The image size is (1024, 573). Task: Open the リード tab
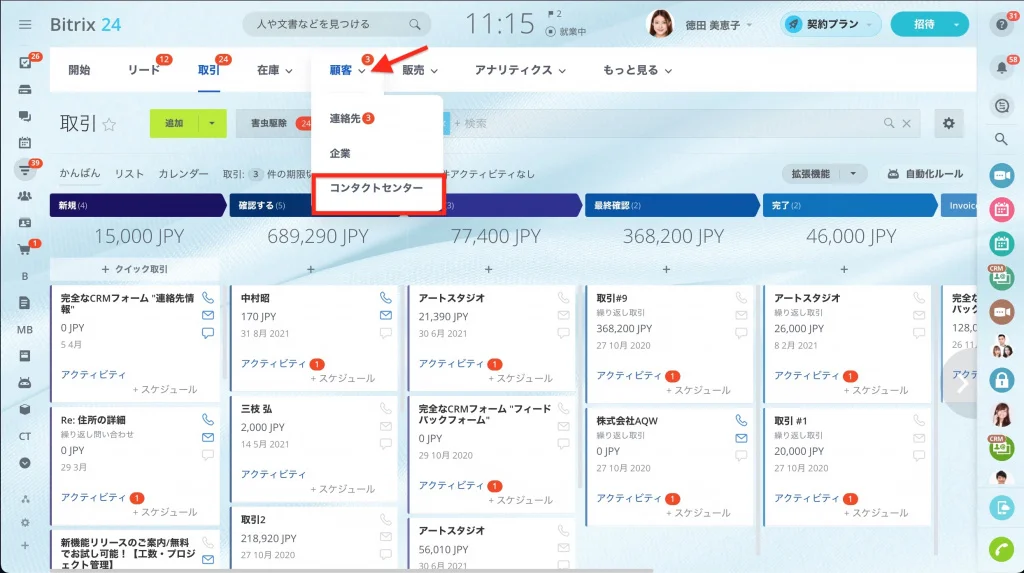coord(144,70)
